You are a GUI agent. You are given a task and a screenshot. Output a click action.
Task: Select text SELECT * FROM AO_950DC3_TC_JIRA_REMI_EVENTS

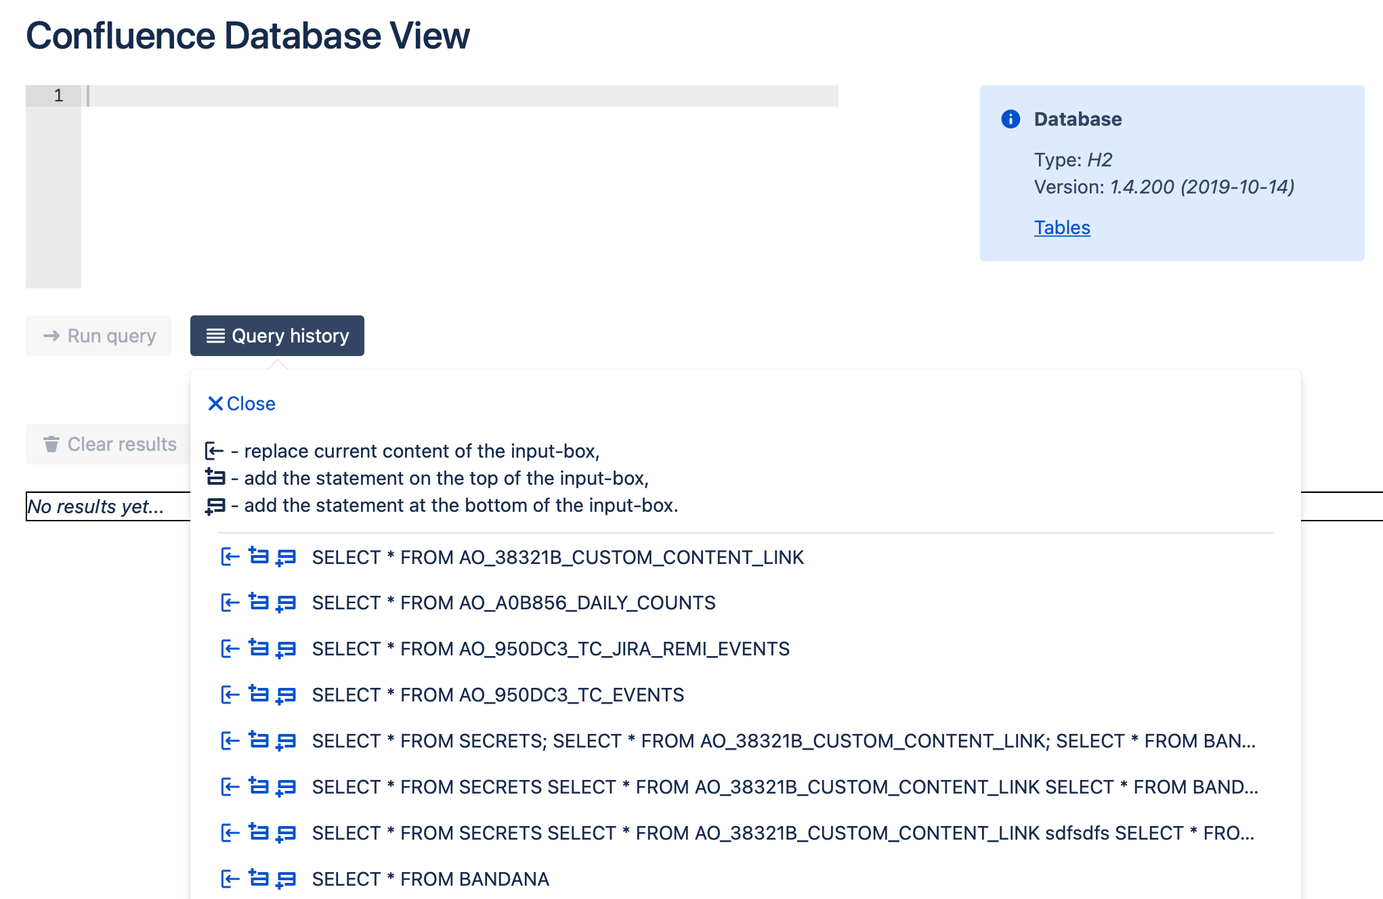coord(551,649)
